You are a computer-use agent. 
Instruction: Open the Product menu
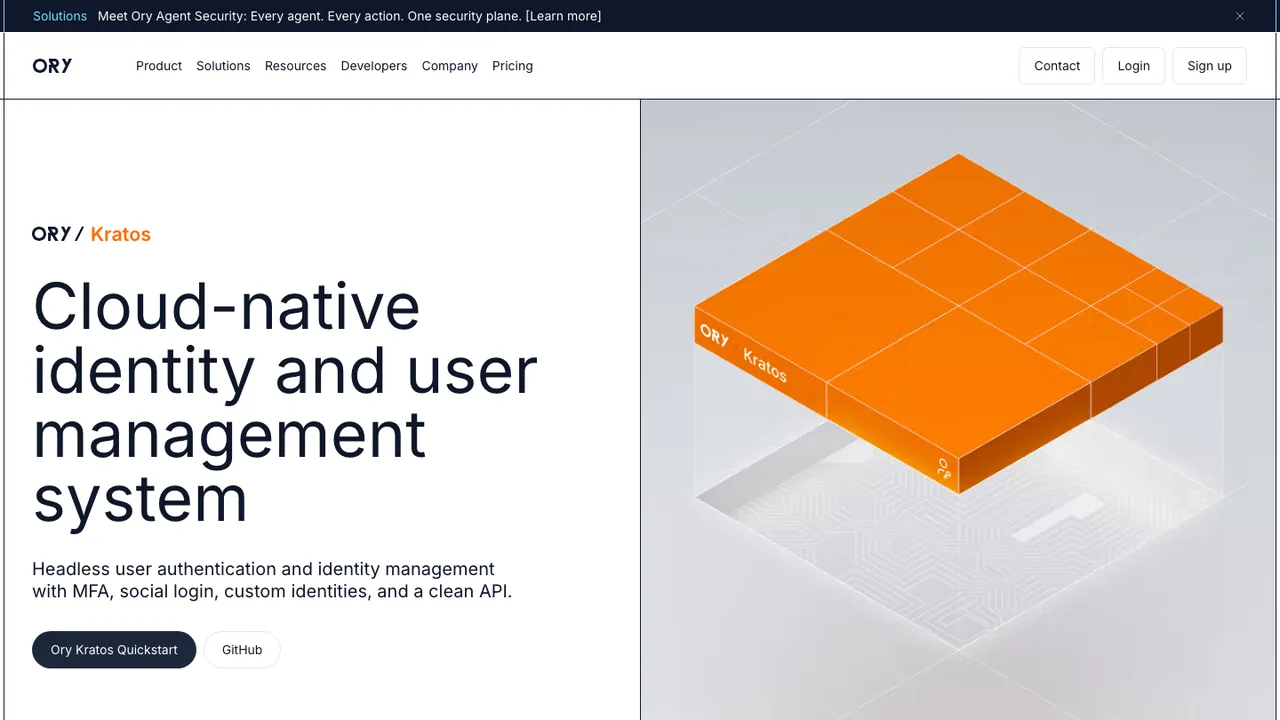point(159,66)
